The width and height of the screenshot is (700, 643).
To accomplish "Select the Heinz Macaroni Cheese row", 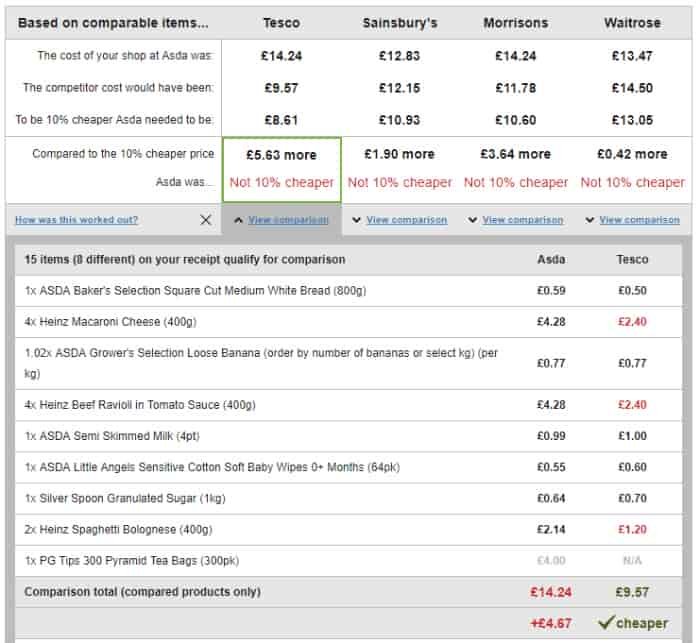I will tap(348, 322).
